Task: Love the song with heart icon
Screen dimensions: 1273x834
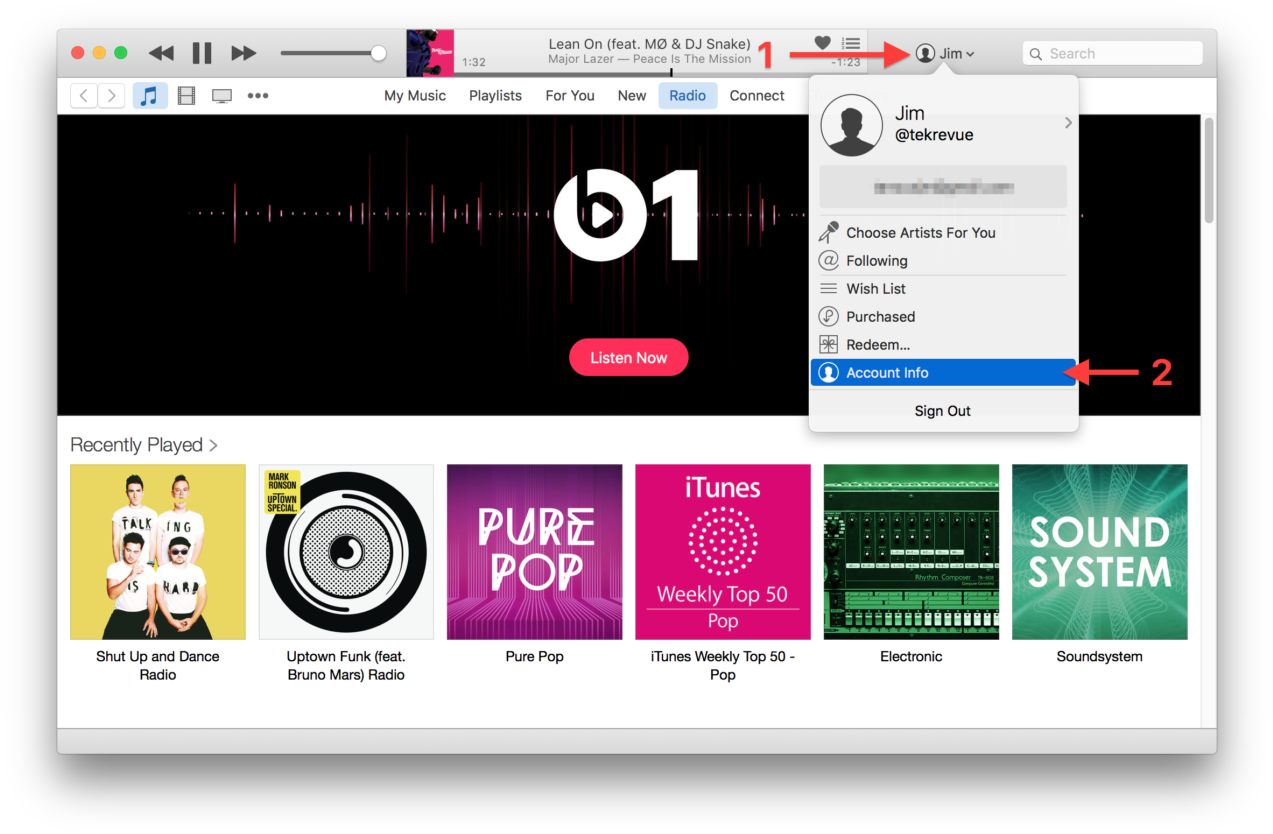Action: click(822, 43)
